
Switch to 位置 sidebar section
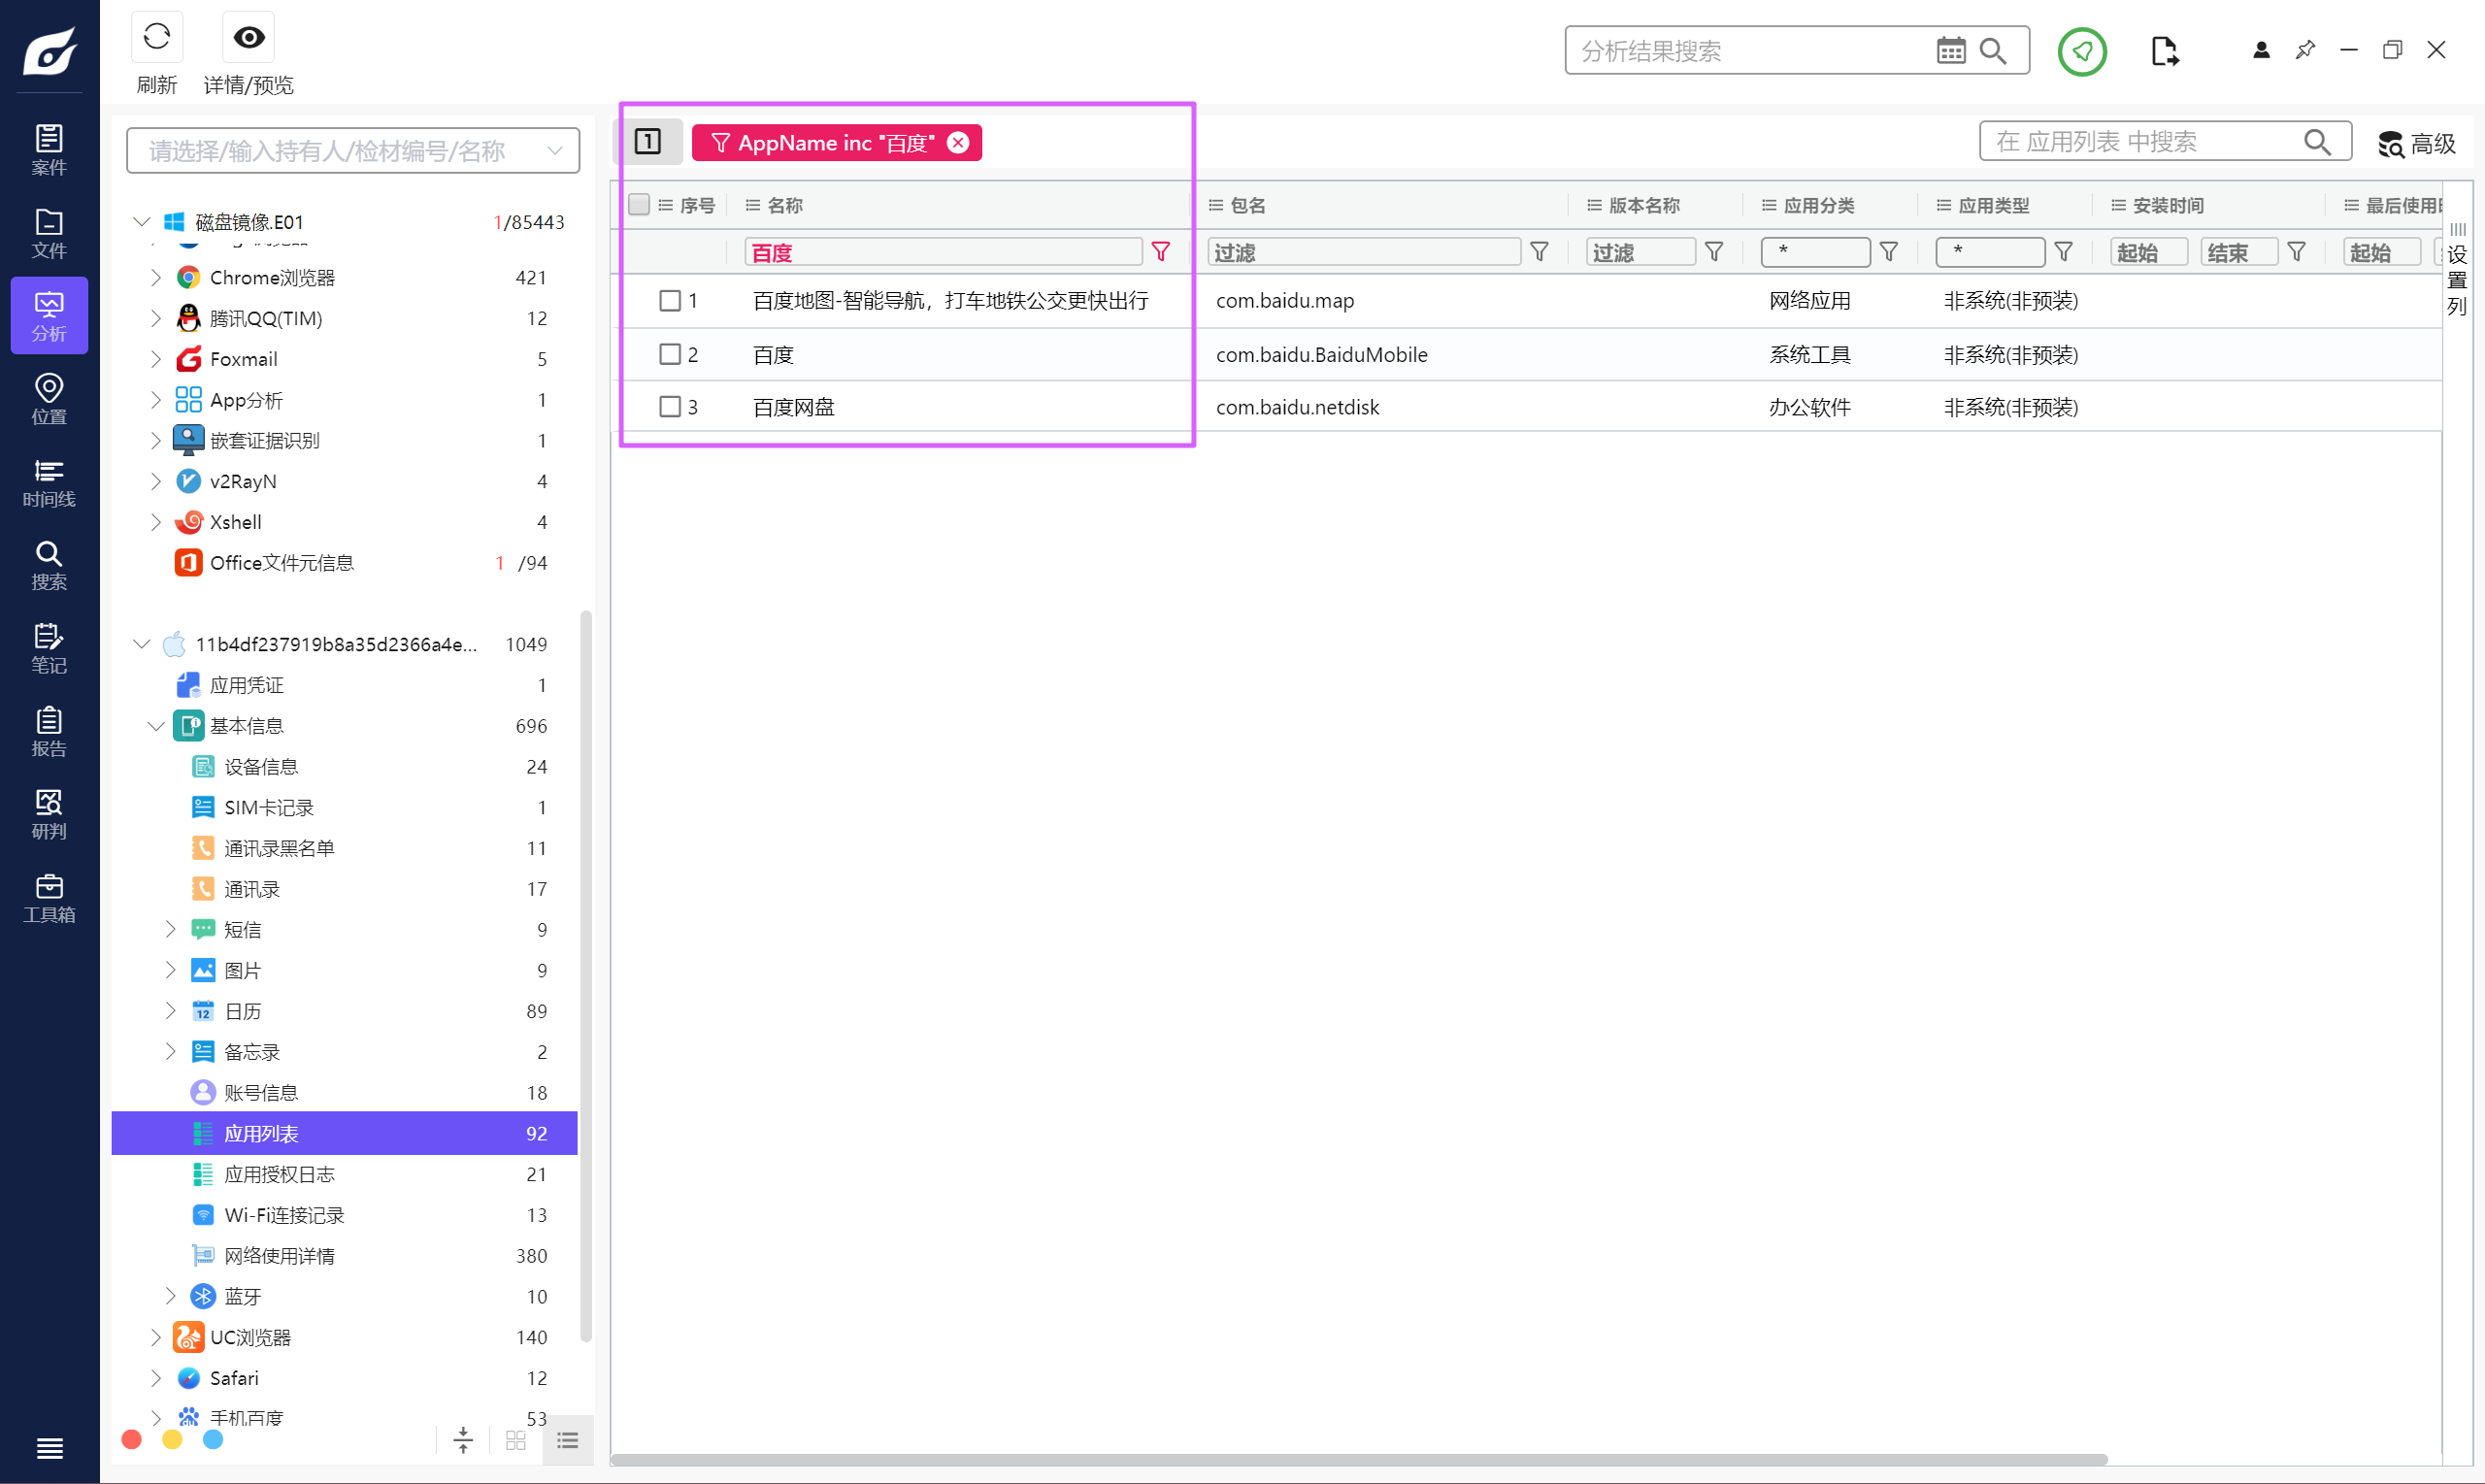(x=49, y=399)
